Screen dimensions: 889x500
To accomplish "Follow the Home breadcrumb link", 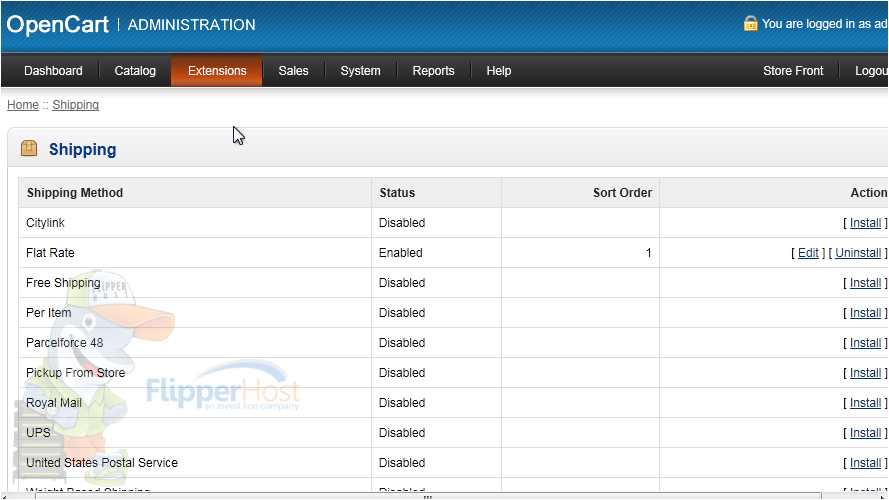I will coord(23,105).
